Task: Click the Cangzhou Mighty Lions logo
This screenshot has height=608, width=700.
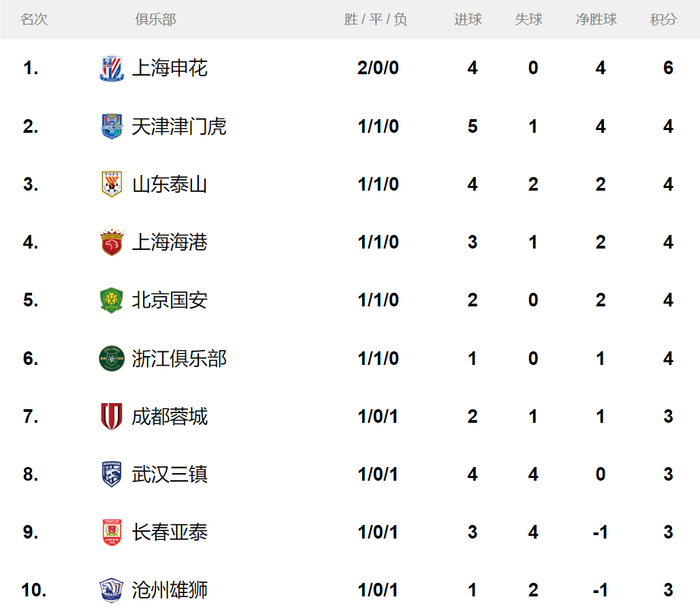Action: tap(111, 590)
